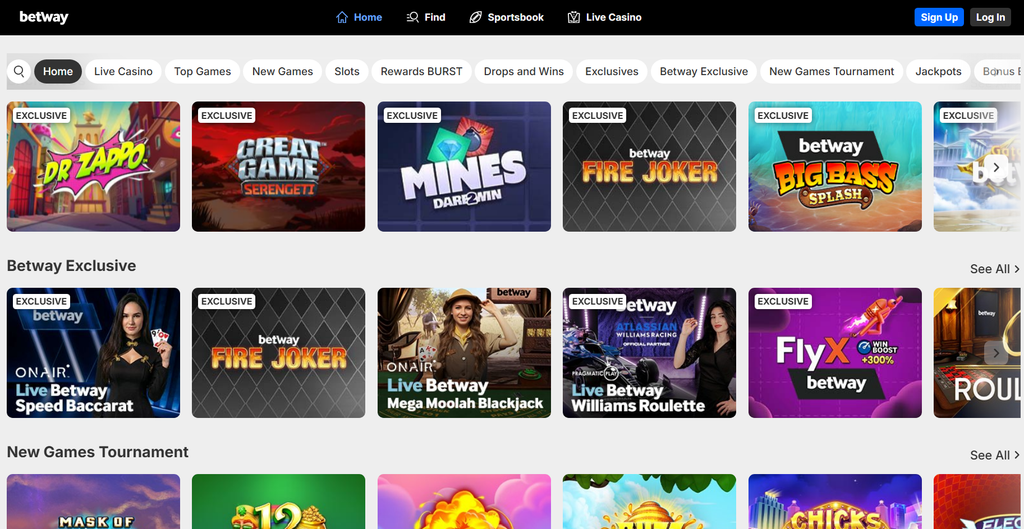The width and height of the screenshot is (1024, 529).
Task: Click the betway logo
Action: [x=44, y=17]
